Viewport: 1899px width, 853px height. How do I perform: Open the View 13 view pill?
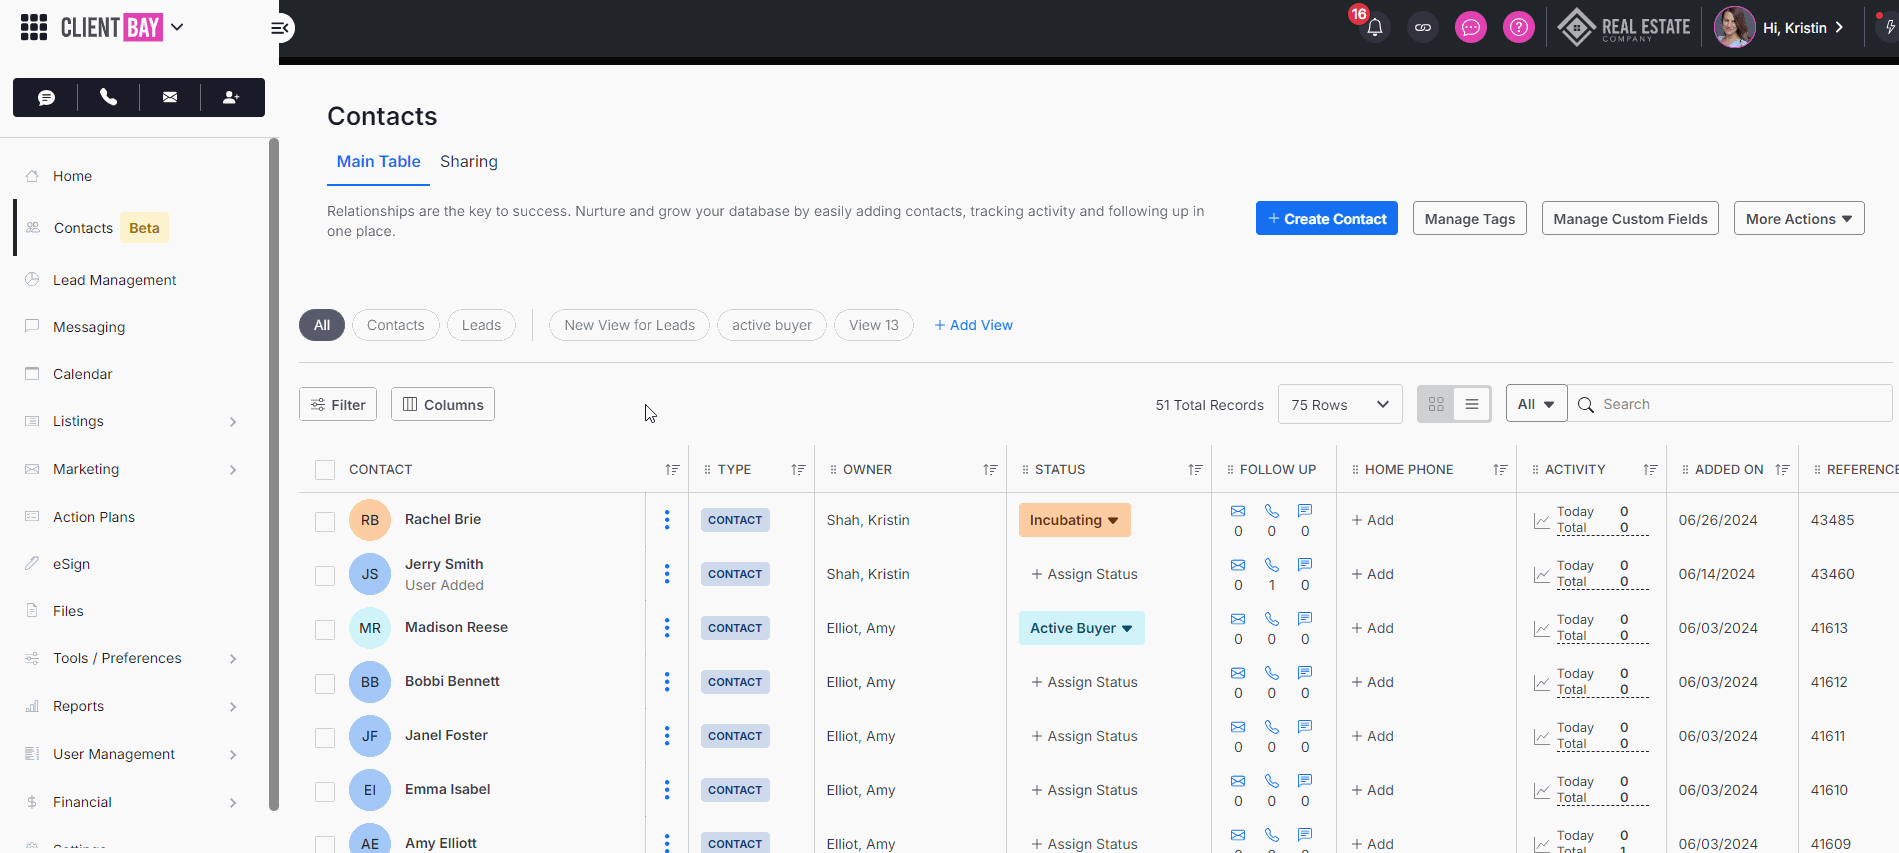click(x=874, y=325)
